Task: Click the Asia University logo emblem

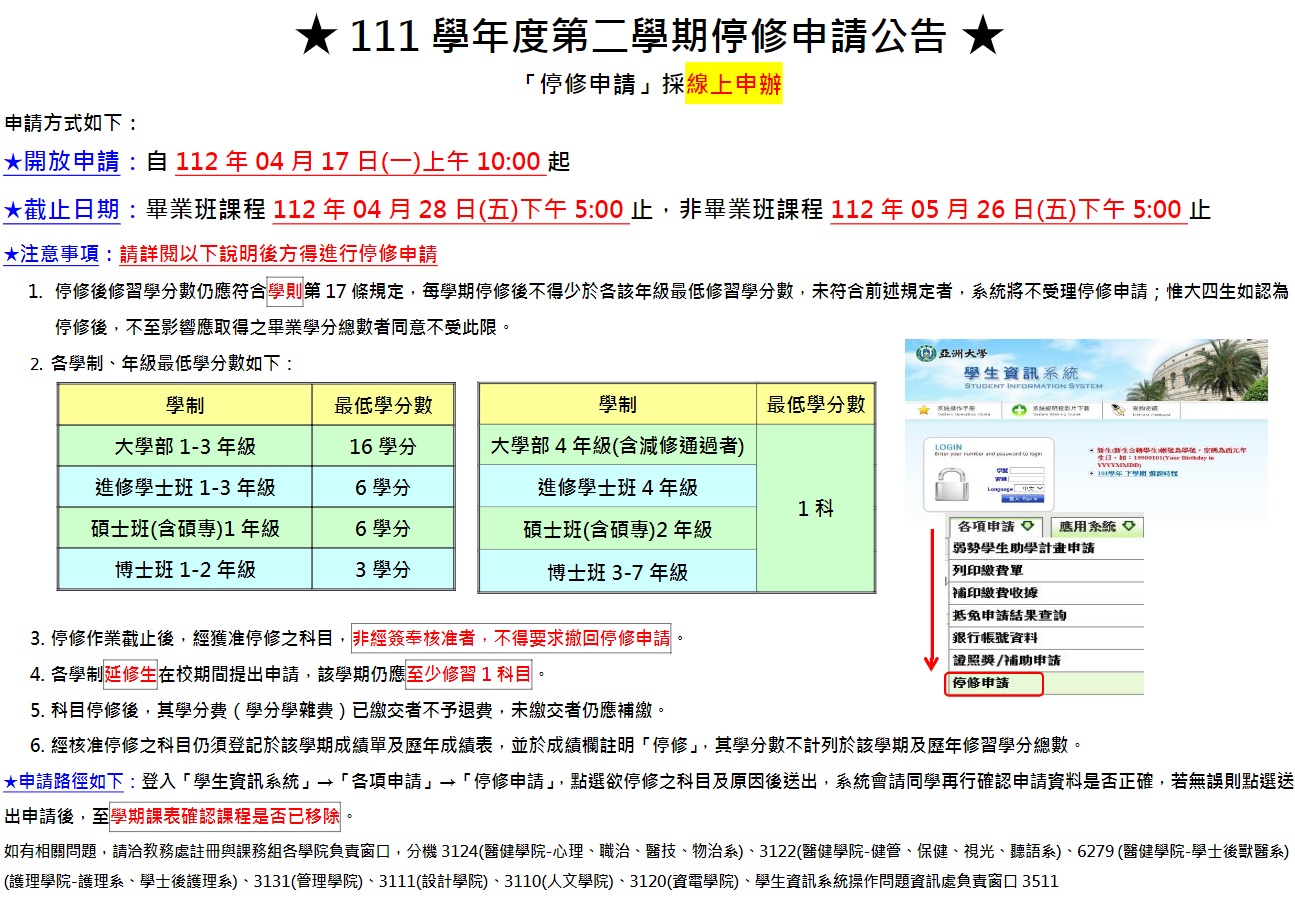Action: tap(926, 353)
